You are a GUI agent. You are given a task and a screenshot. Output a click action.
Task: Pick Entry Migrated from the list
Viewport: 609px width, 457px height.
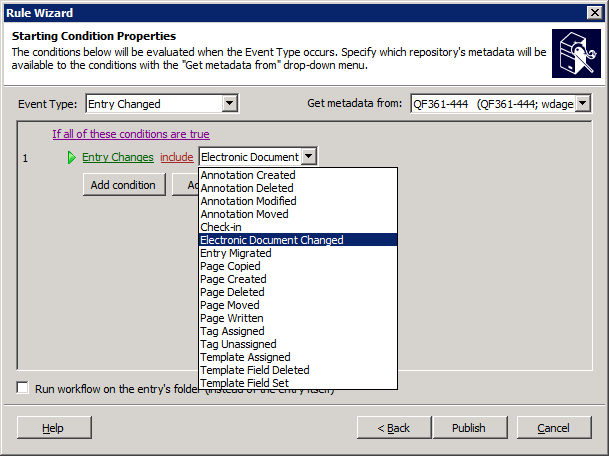pos(236,253)
